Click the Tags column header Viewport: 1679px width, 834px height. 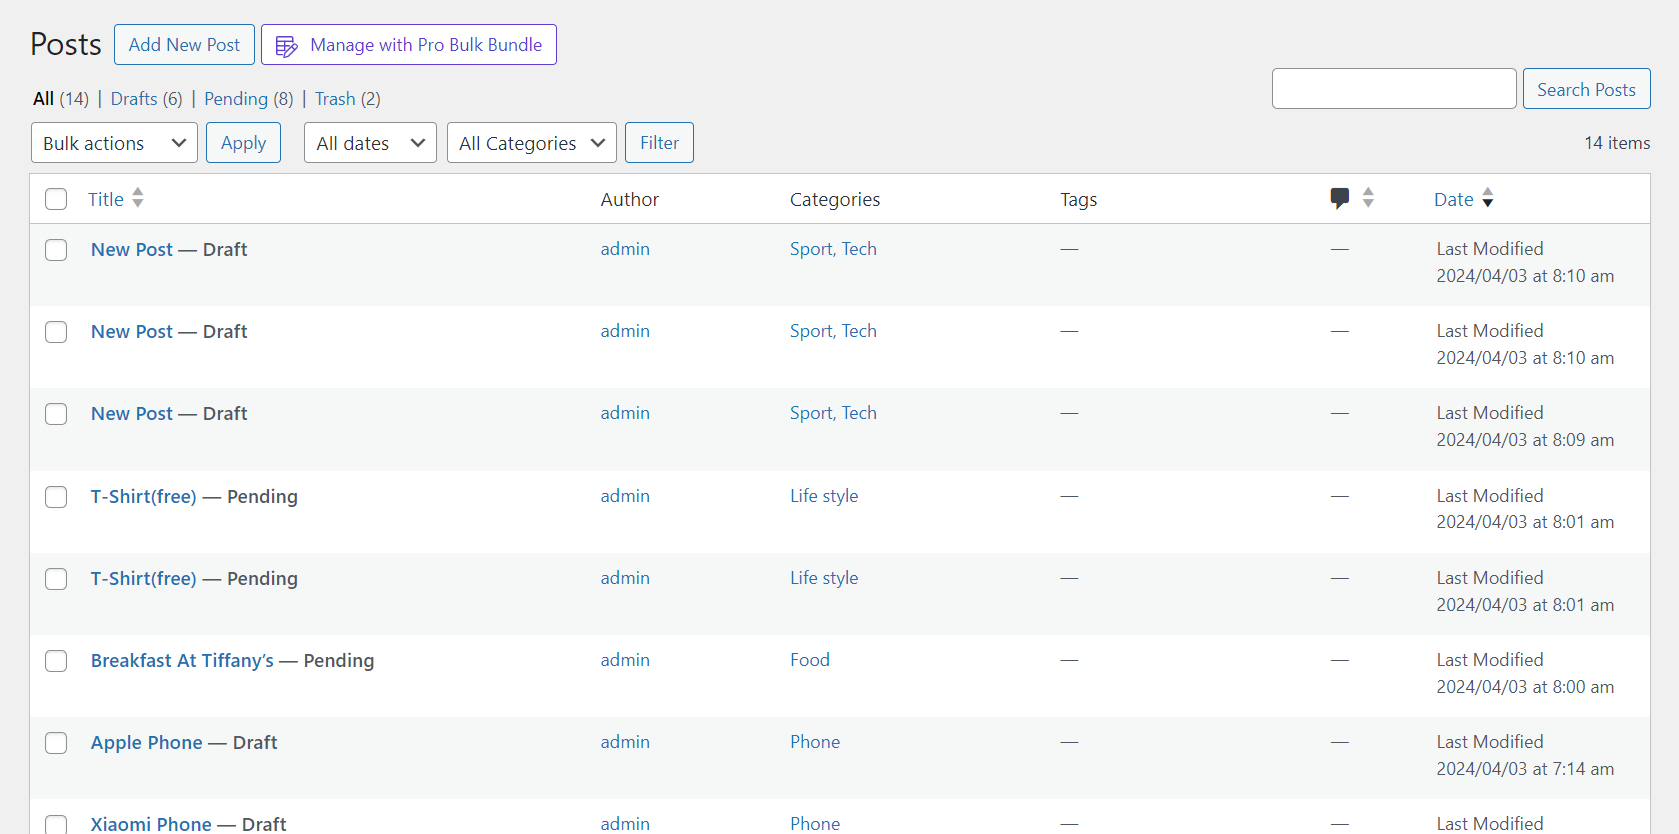tap(1079, 199)
